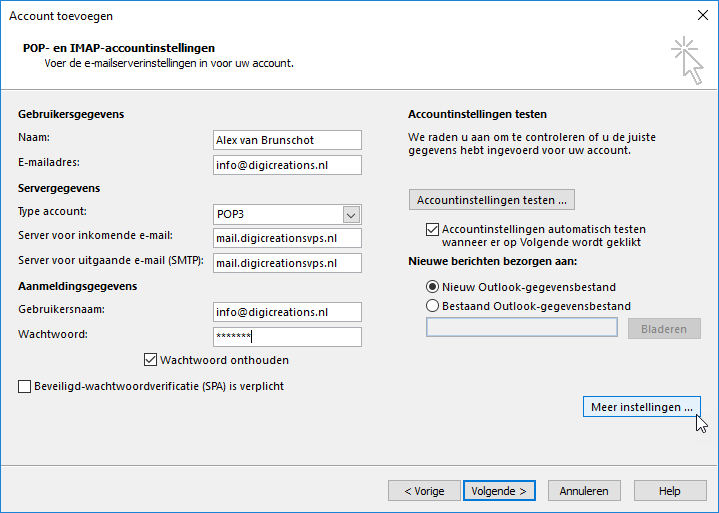Screen dimensions: 719x513
Task: Select Nieuw Outlook-gegevensbestand radio button
Action: pos(432,287)
